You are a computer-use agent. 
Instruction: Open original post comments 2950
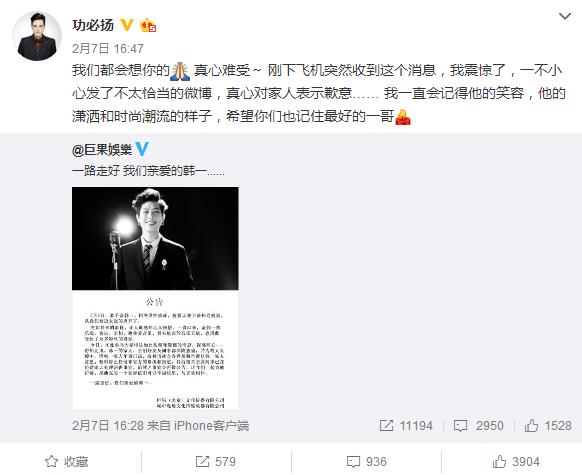[x=479, y=425]
